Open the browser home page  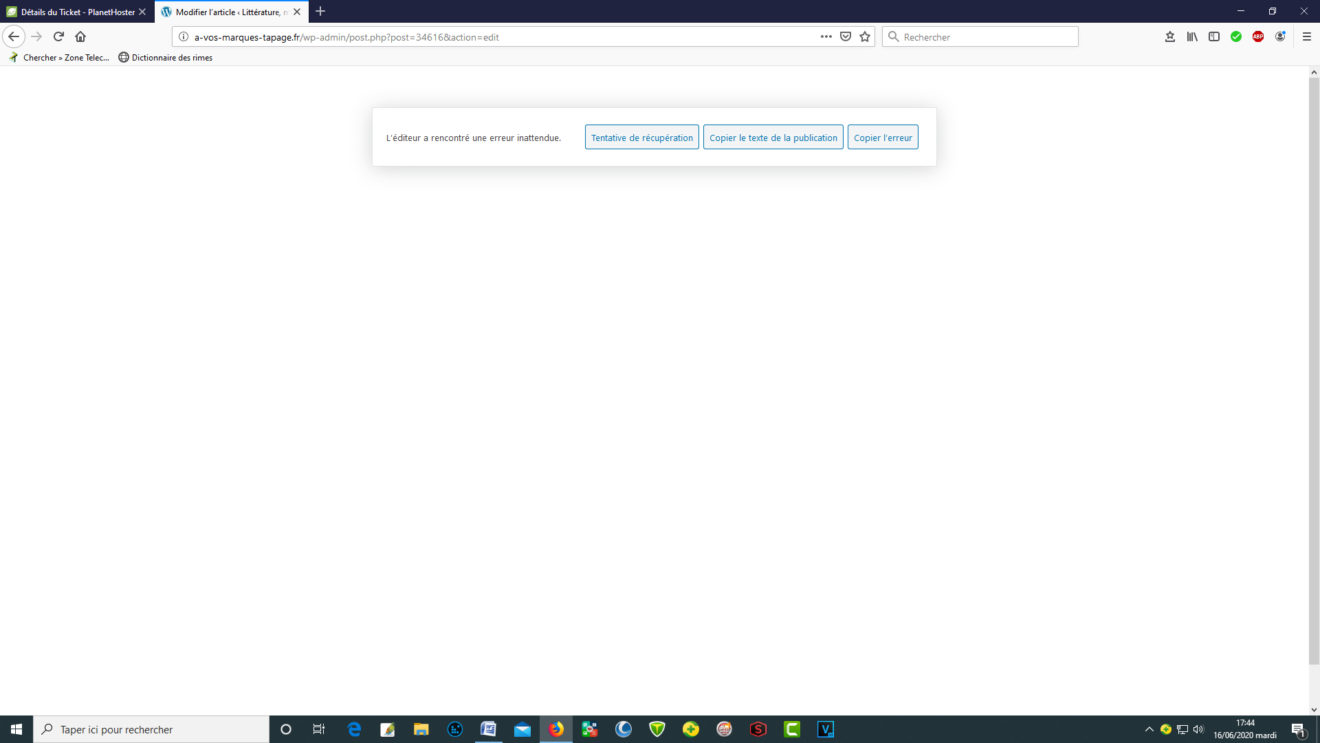point(80,36)
